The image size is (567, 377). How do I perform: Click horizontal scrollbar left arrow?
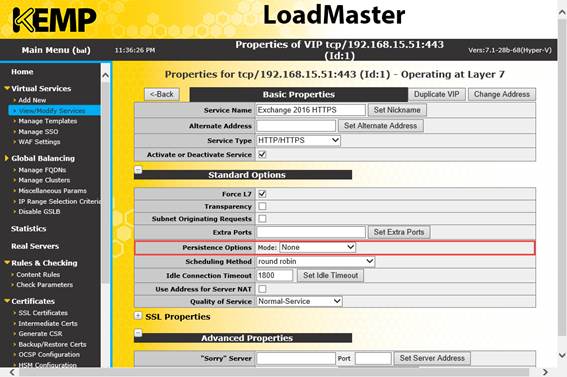(x=12, y=372)
